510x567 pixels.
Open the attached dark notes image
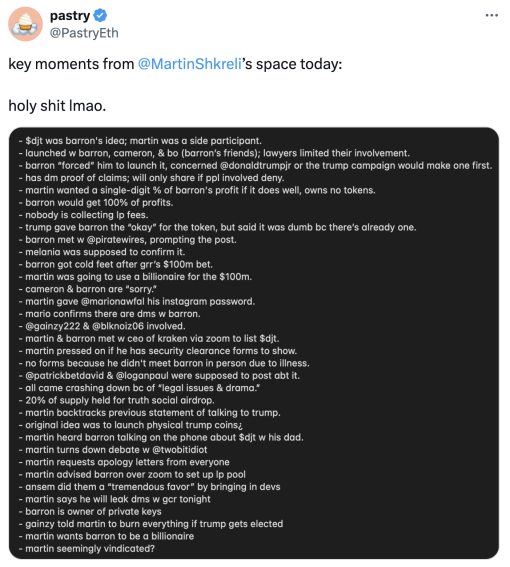click(x=254, y=343)
